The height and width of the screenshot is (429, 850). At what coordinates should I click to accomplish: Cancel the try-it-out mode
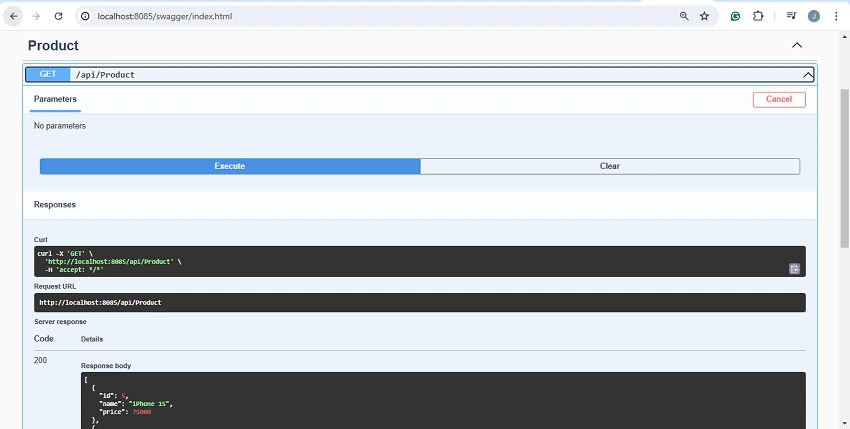coord(779,99)
